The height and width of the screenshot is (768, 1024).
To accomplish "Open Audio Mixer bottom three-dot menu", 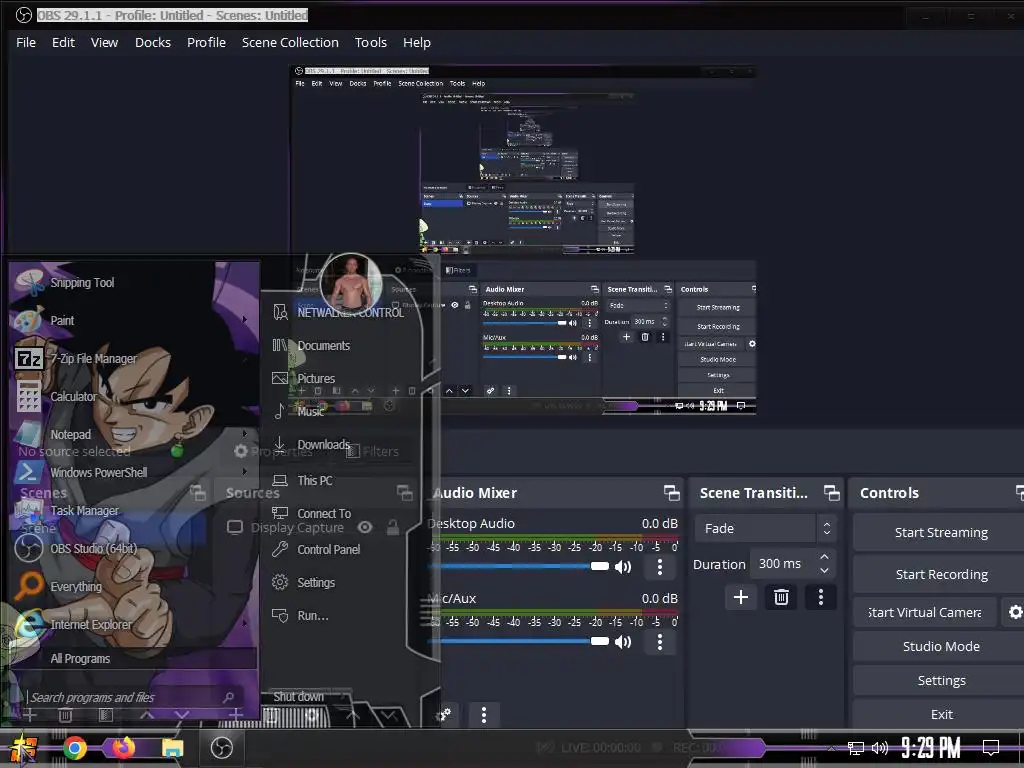I will [484, 714].
